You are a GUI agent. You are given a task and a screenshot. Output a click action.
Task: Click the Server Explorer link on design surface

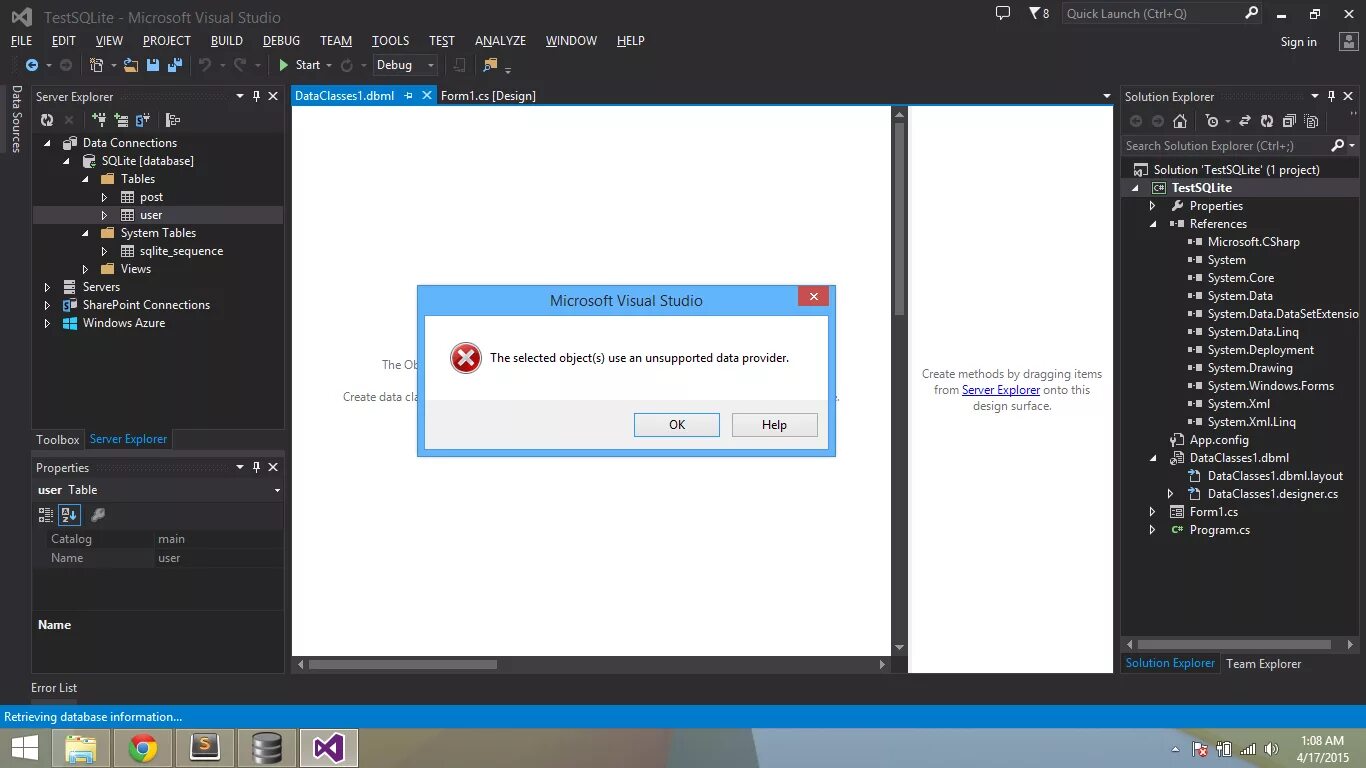1001,390
